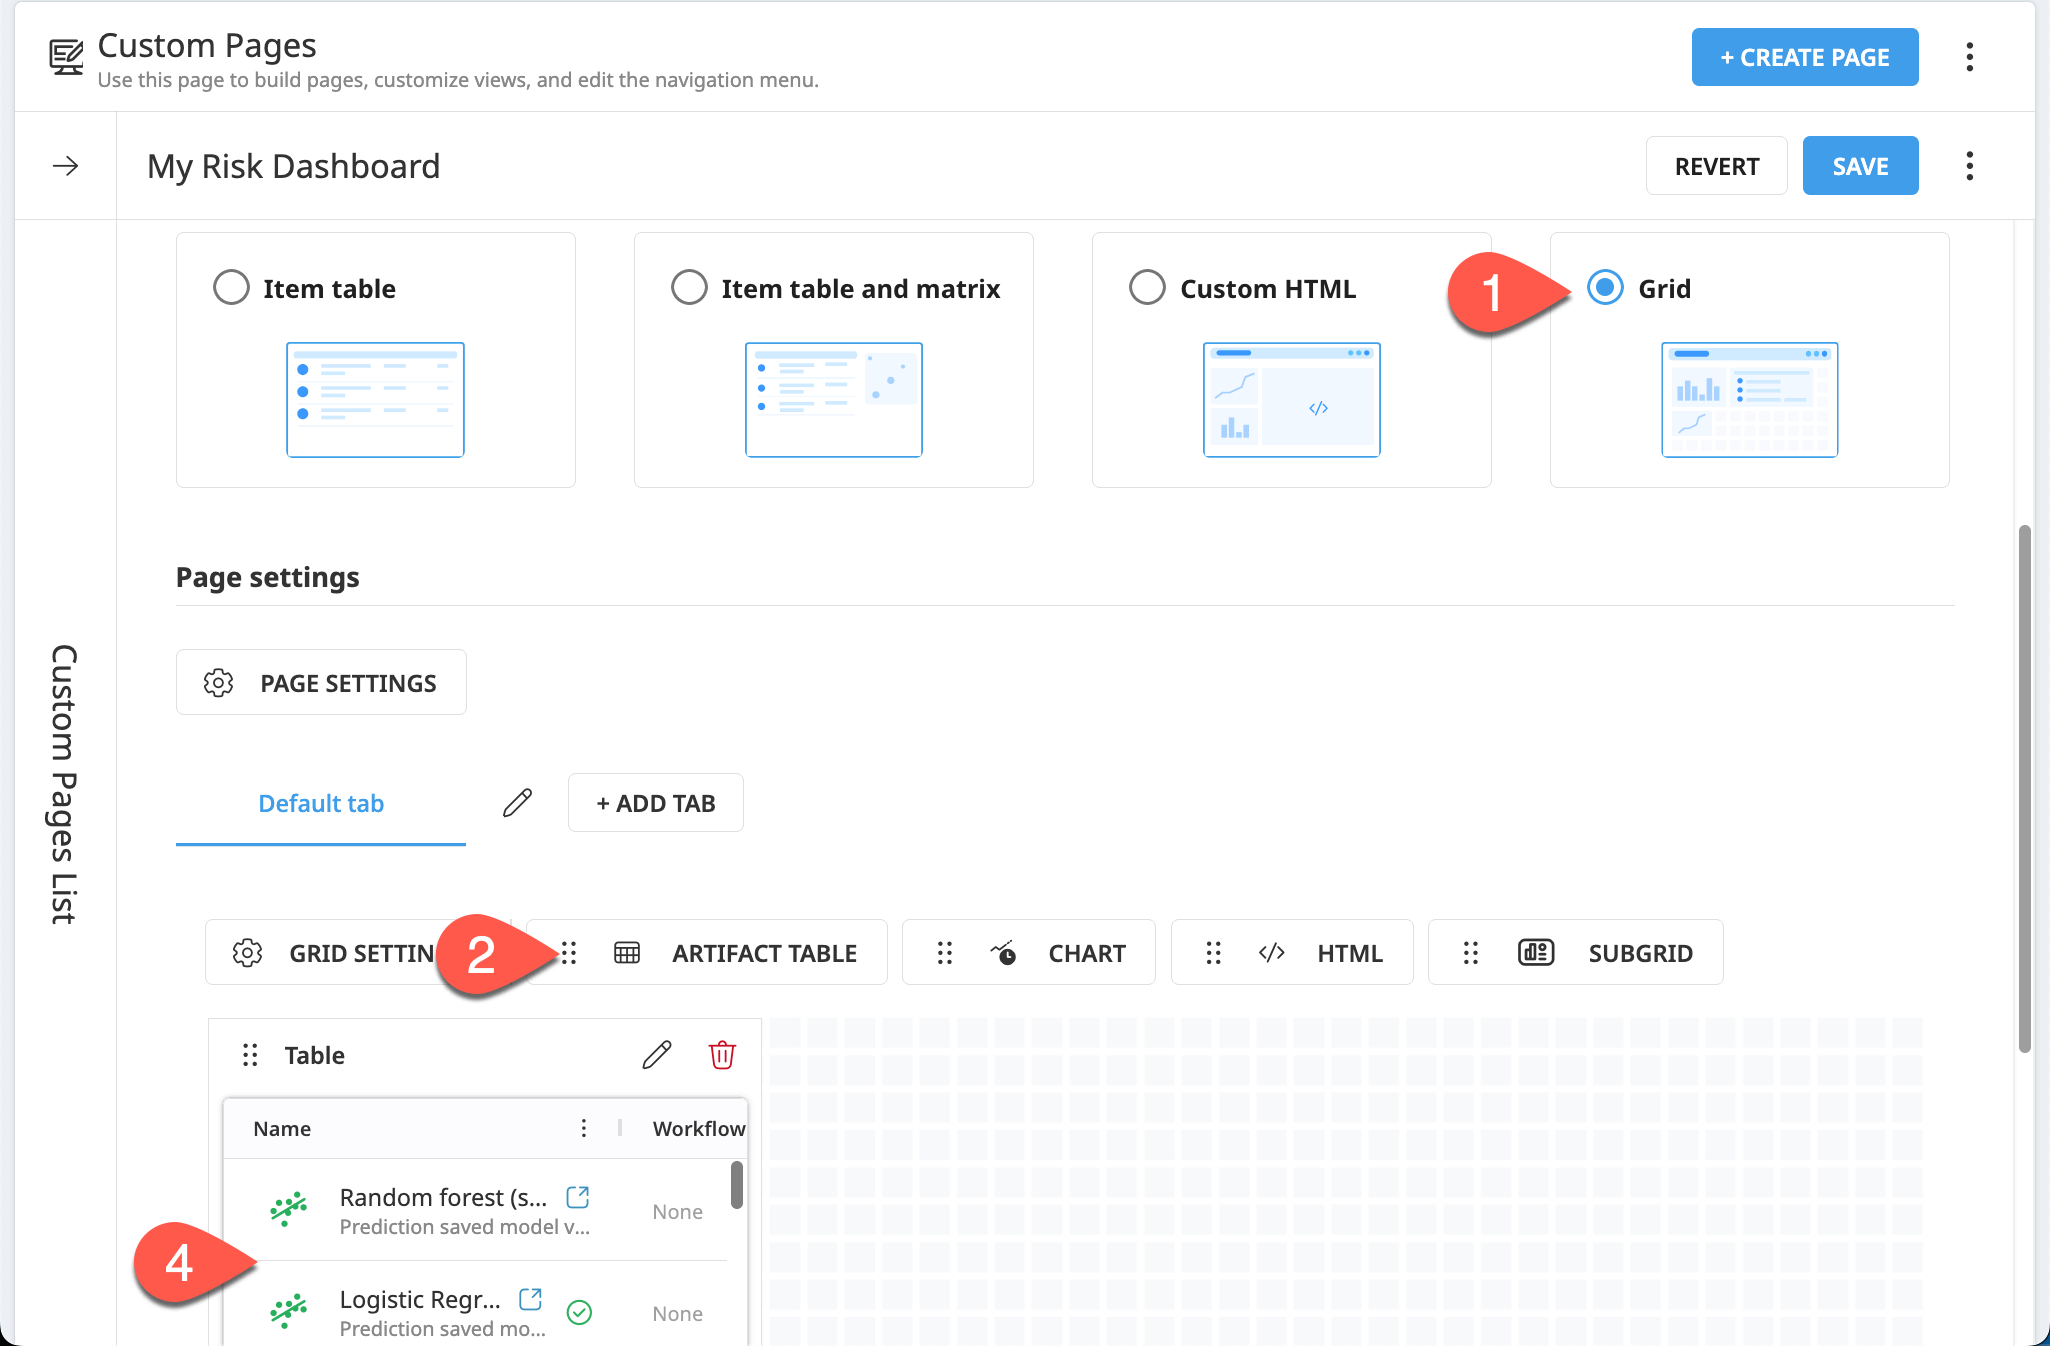Click the Name column header
Image resolution: width=2050 pixels, height=1346 pixels.
click(x=282, y=1129)
